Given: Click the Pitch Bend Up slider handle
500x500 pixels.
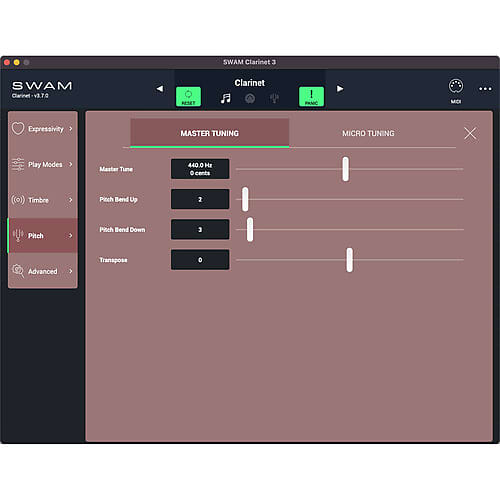Looking at the screenshot, I should coord(245,199).
